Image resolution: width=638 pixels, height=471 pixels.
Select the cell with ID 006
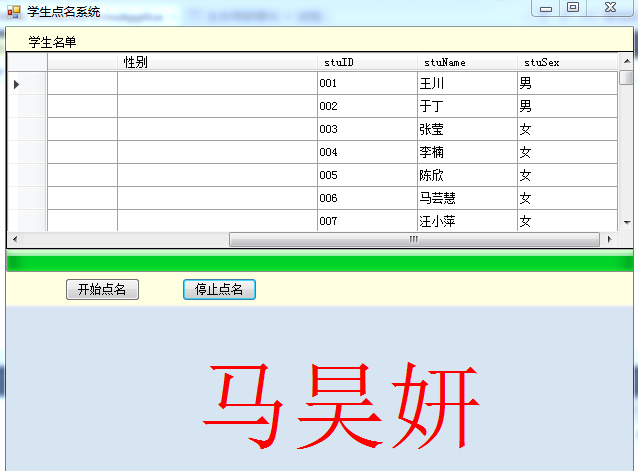pyautogui.click(x=367, y=198)
